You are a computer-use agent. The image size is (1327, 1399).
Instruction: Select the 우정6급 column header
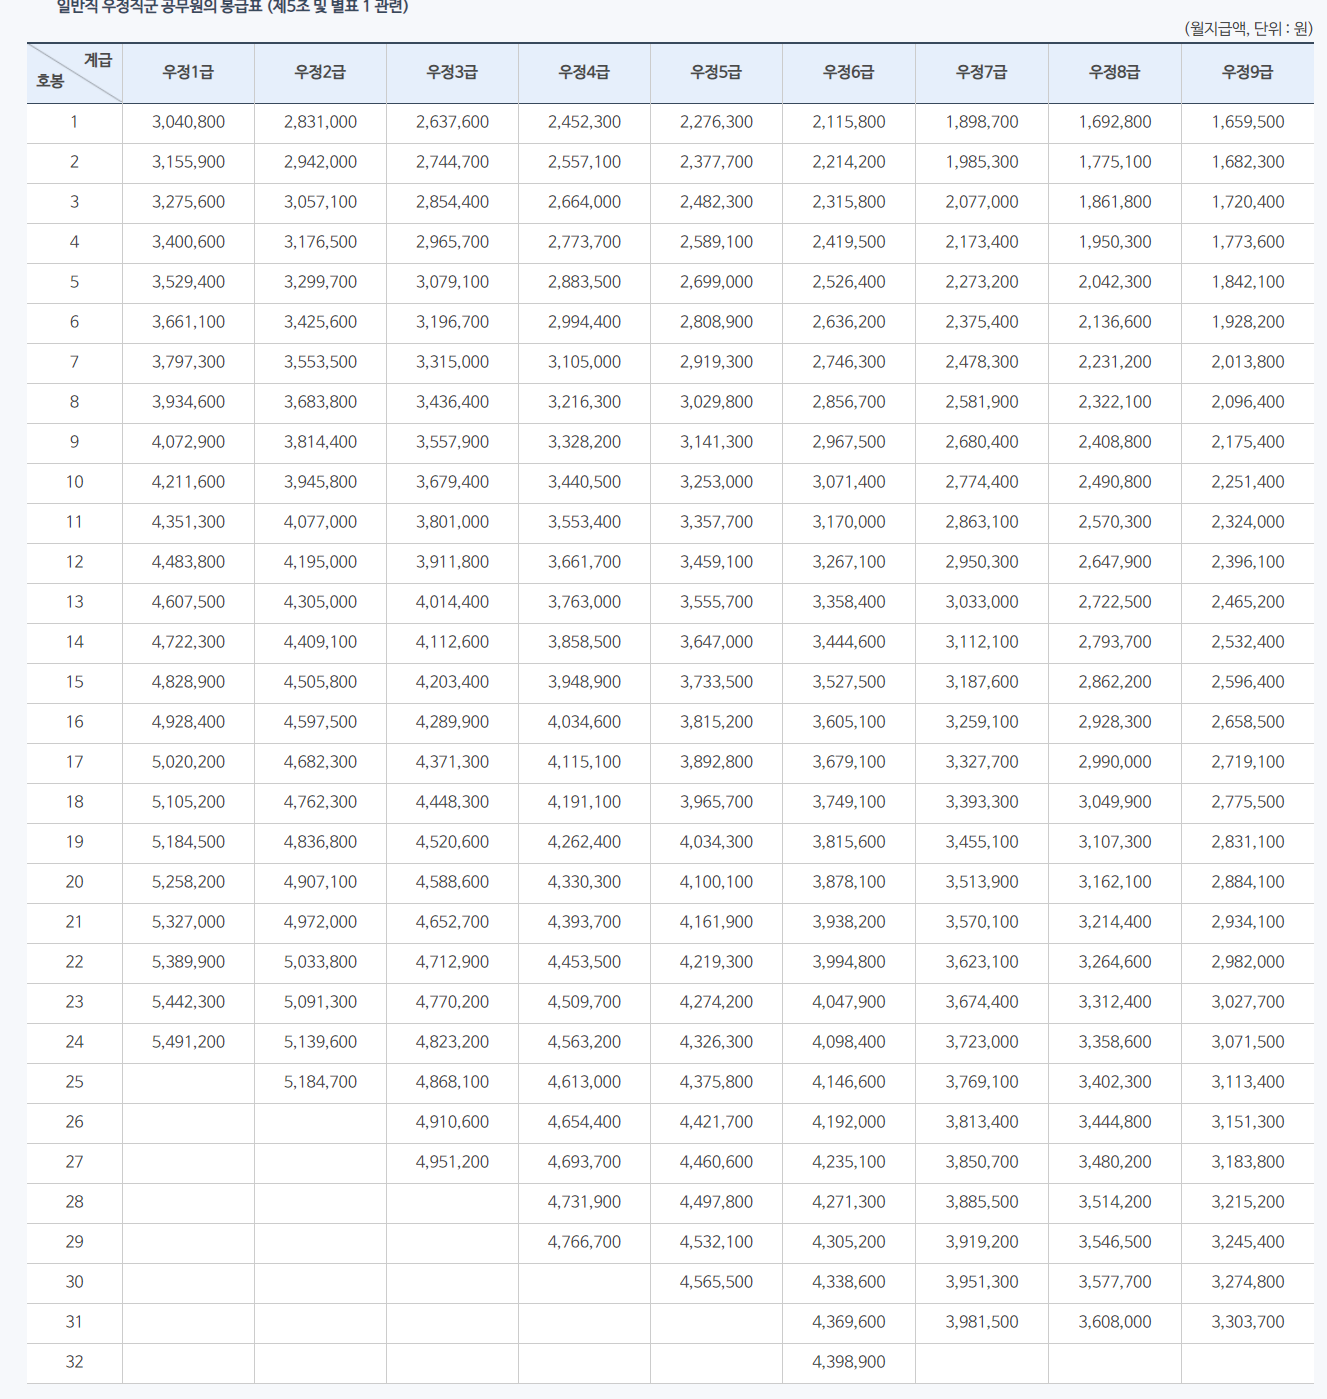pyautogui.click(x=848, y=72)
